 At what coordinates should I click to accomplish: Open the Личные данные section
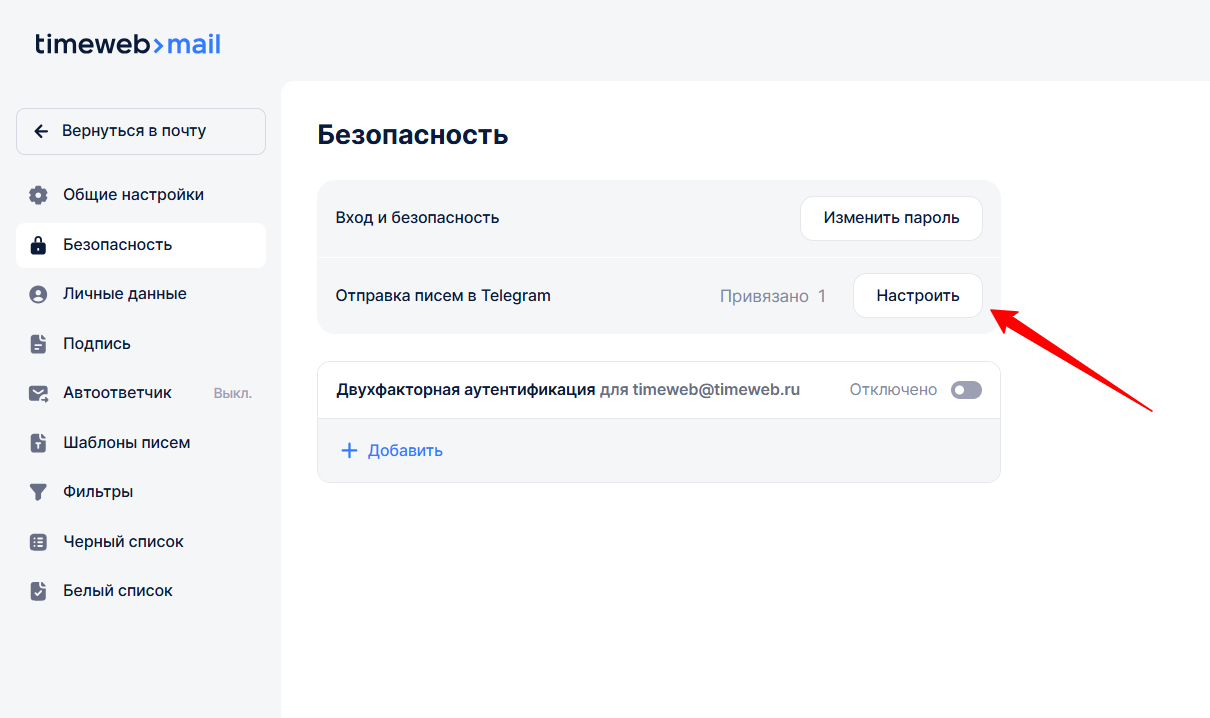124,294
